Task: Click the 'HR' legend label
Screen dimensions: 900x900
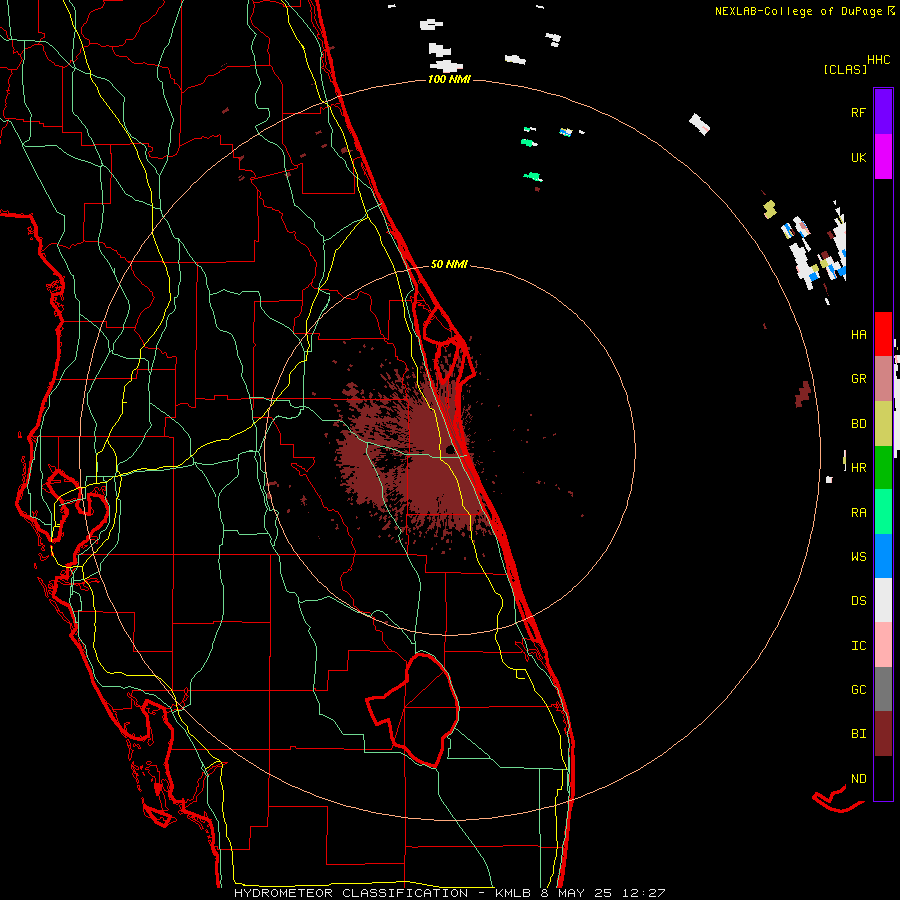Action: (858, 468)
